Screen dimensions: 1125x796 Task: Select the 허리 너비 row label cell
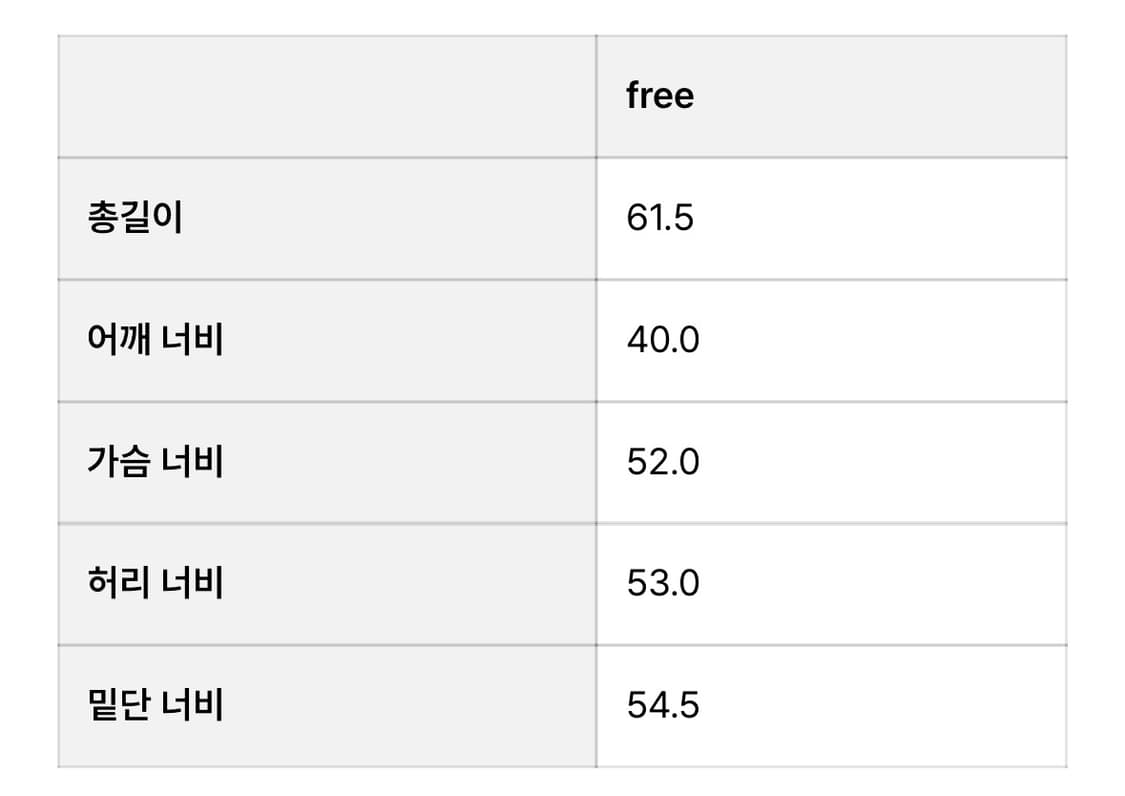coord(155,583)
